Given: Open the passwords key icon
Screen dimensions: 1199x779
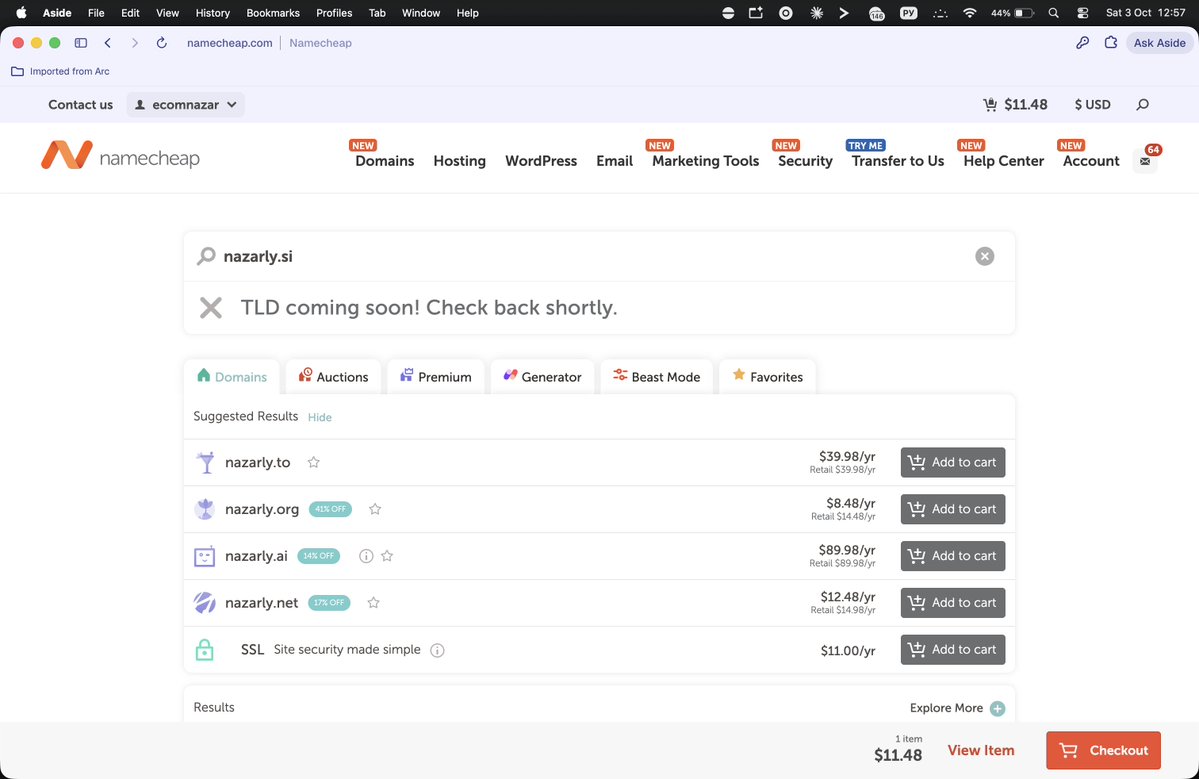Looking at the screenshot, I should (1082, 43).
